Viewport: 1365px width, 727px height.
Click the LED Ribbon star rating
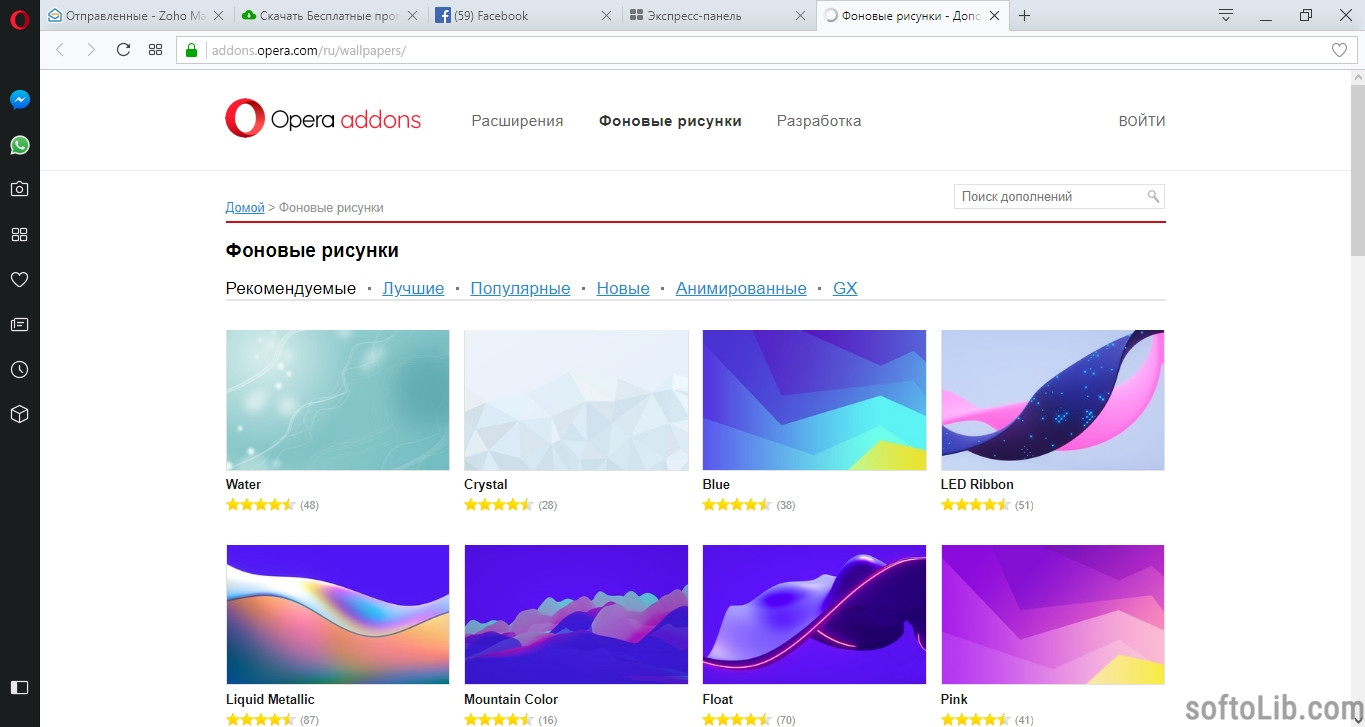pyautogui.click(x=976, y=505)
